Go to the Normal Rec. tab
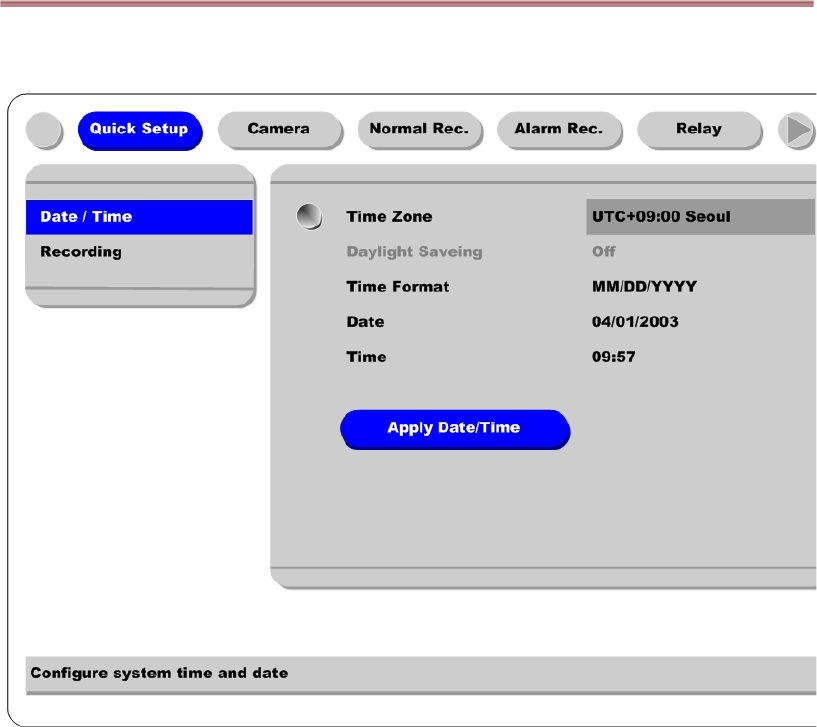Image resolution: width=817 pixels, height=727 pixels. coord(419,129)
